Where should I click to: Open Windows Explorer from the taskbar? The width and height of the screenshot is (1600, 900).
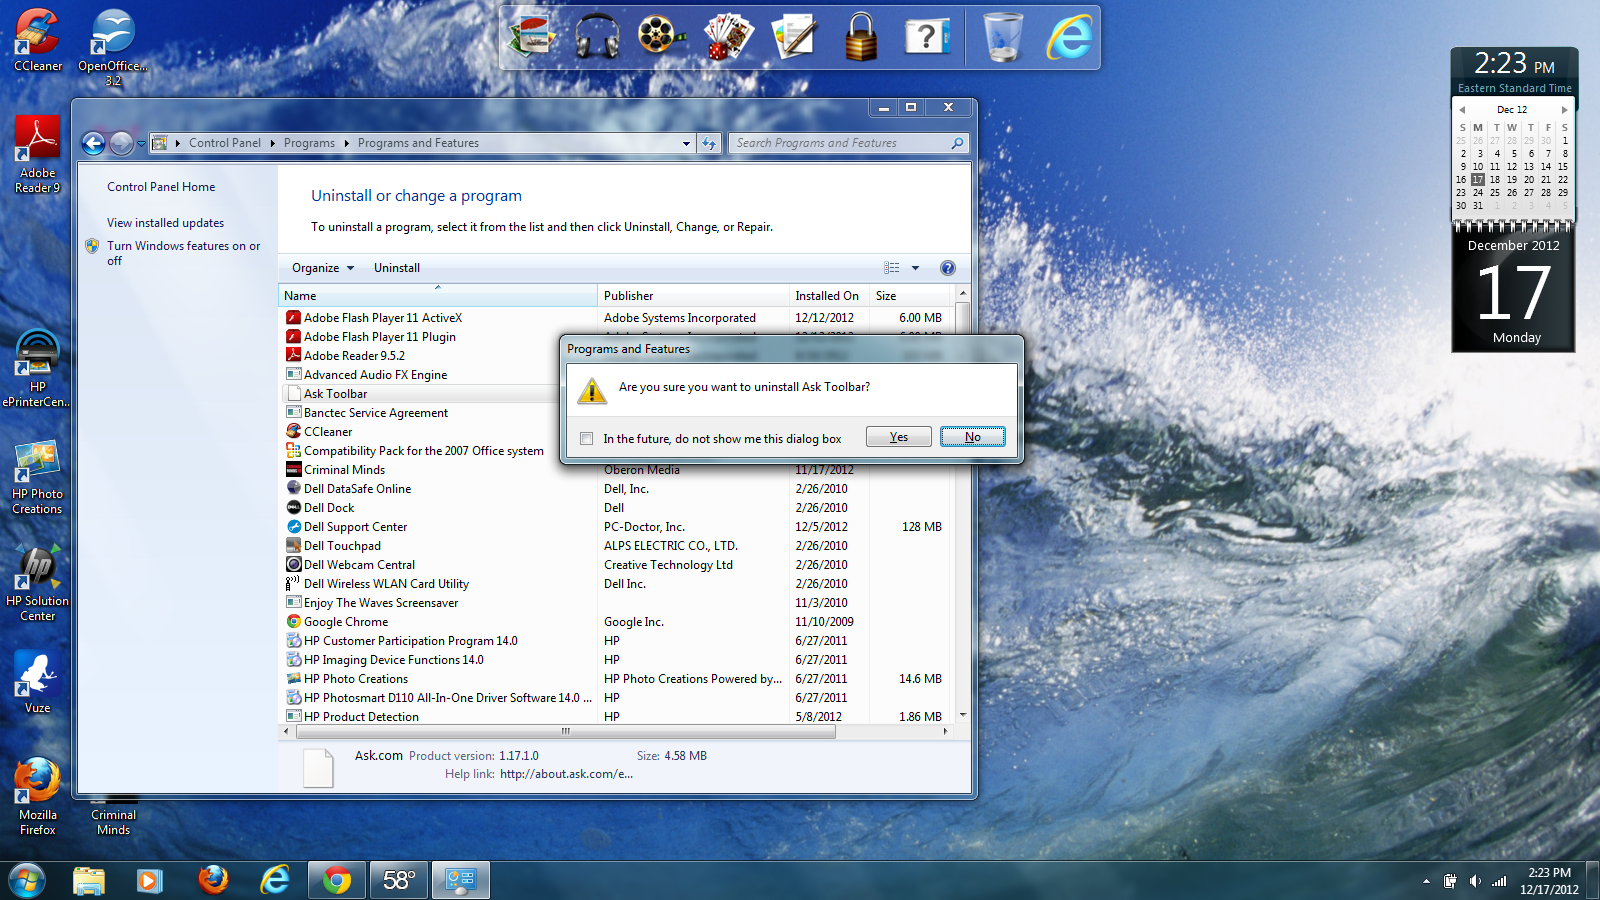89,880
